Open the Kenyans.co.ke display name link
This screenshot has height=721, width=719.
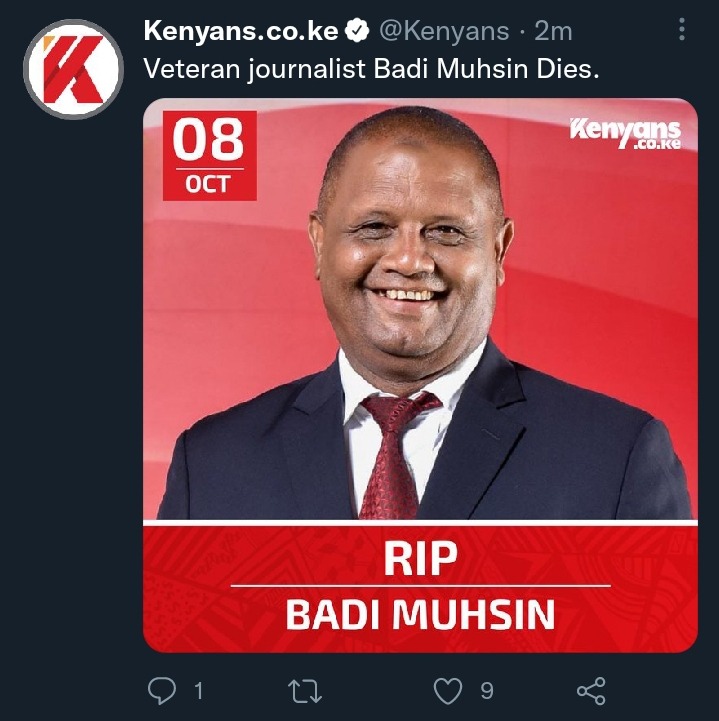[x=241, y=31]
